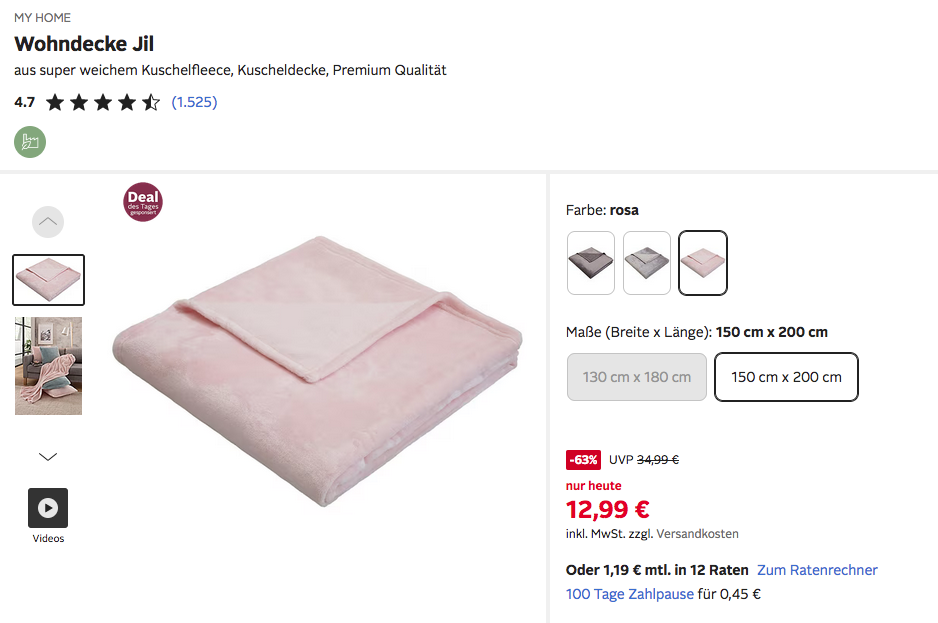Open the Versandkosten shipping info link

[698, 534]
